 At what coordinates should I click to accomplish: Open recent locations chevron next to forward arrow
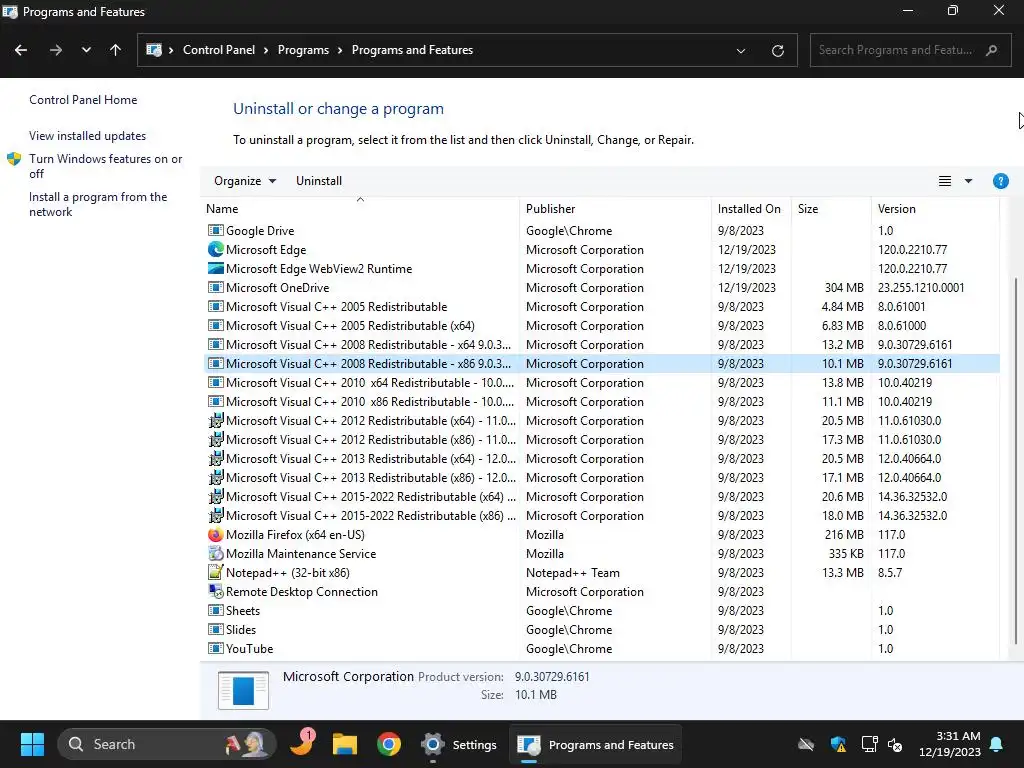(86, 50)
